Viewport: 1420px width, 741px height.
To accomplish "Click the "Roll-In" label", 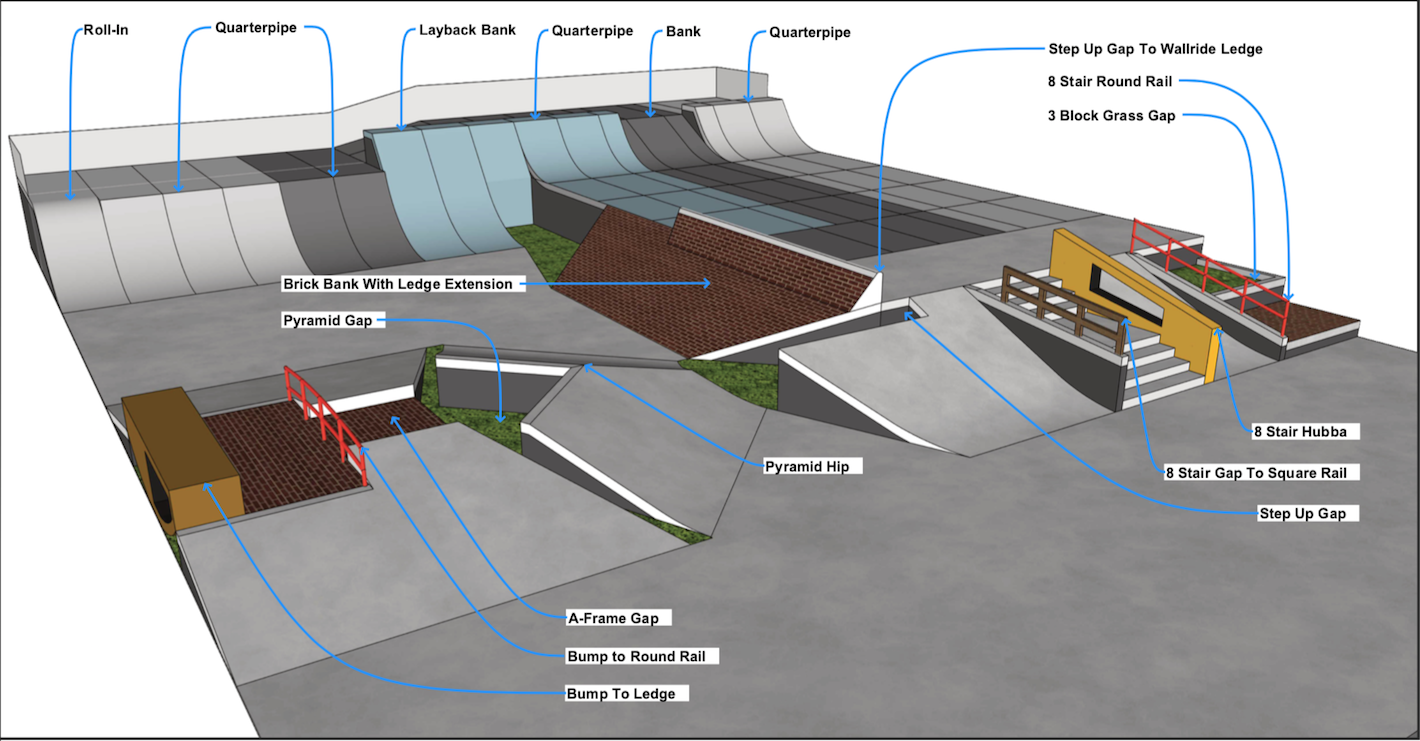I will (x=106, y=31).
